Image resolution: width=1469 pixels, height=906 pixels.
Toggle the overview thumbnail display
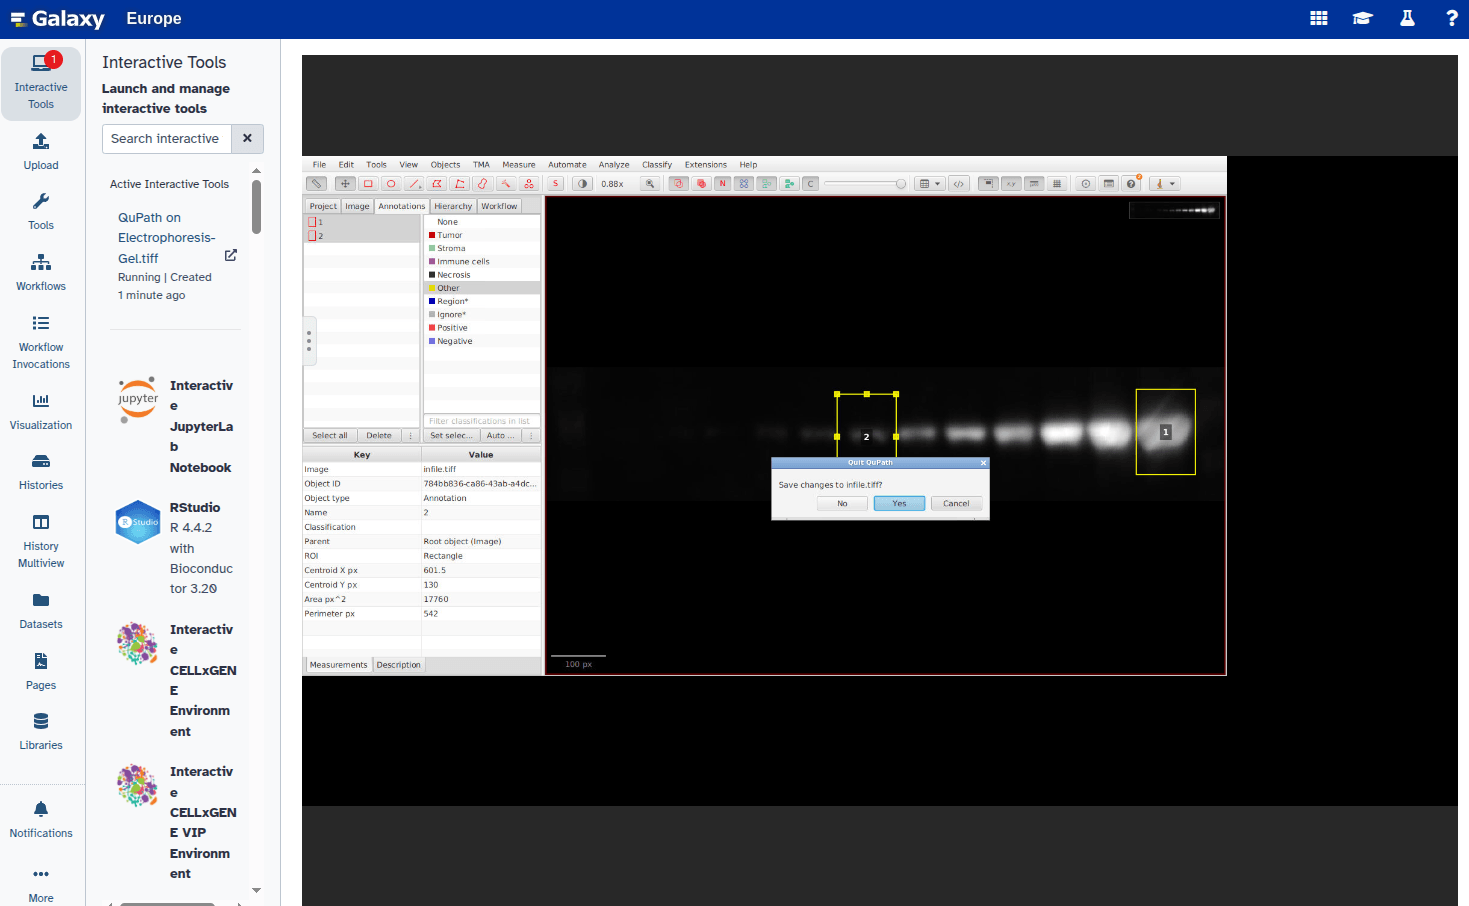[988, 184]
